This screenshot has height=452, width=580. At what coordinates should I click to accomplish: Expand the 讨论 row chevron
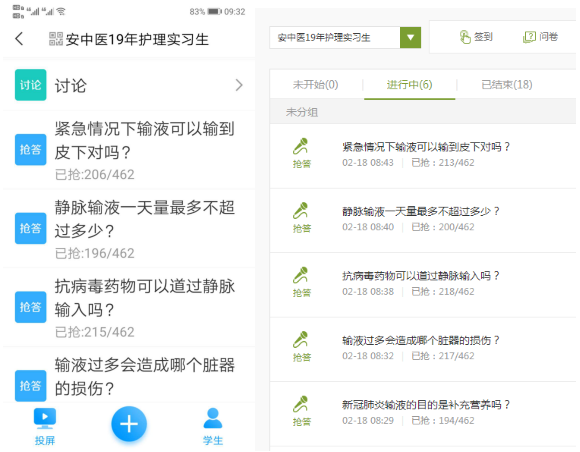tap(239, 85)
